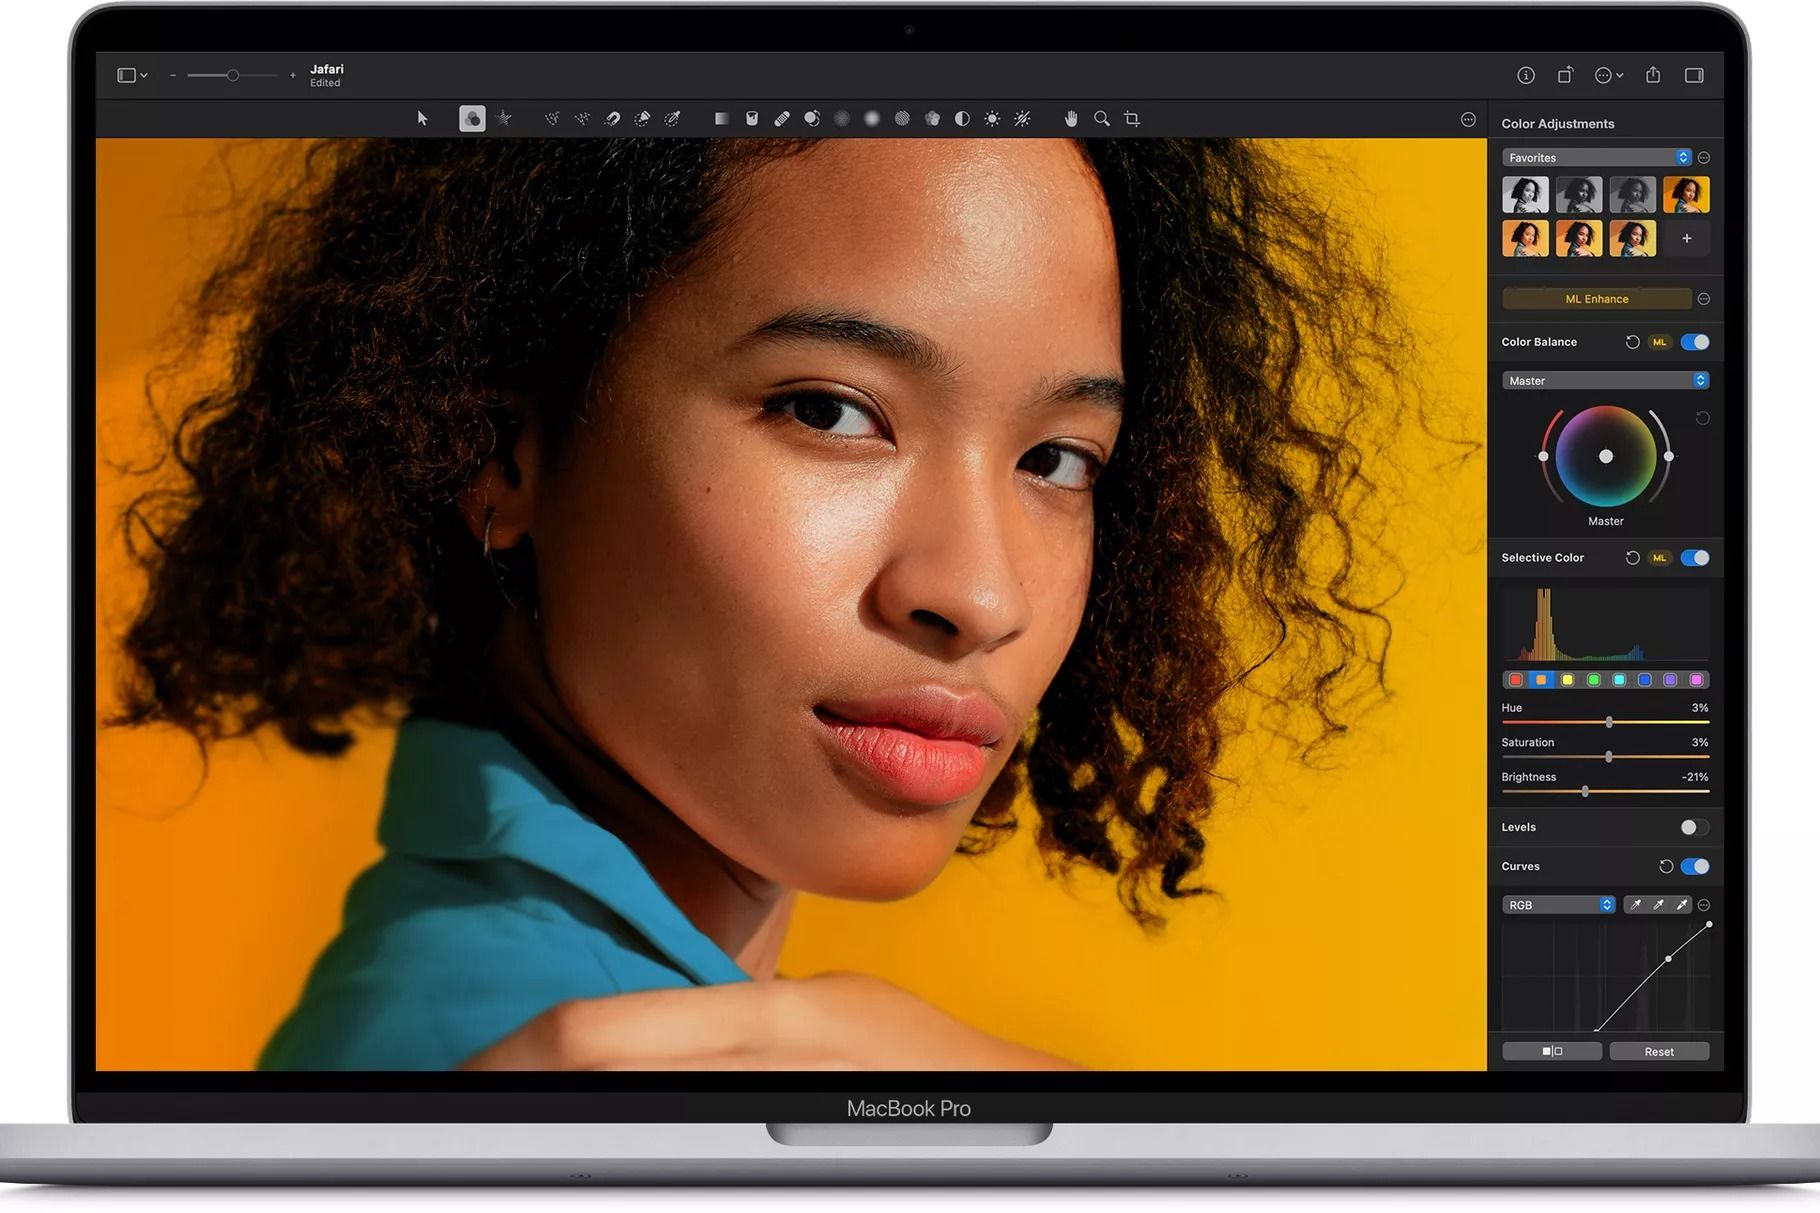Disable the Curves toggle
1820x1213 pixels.
pyautogui.click(x=1694, y=866)
